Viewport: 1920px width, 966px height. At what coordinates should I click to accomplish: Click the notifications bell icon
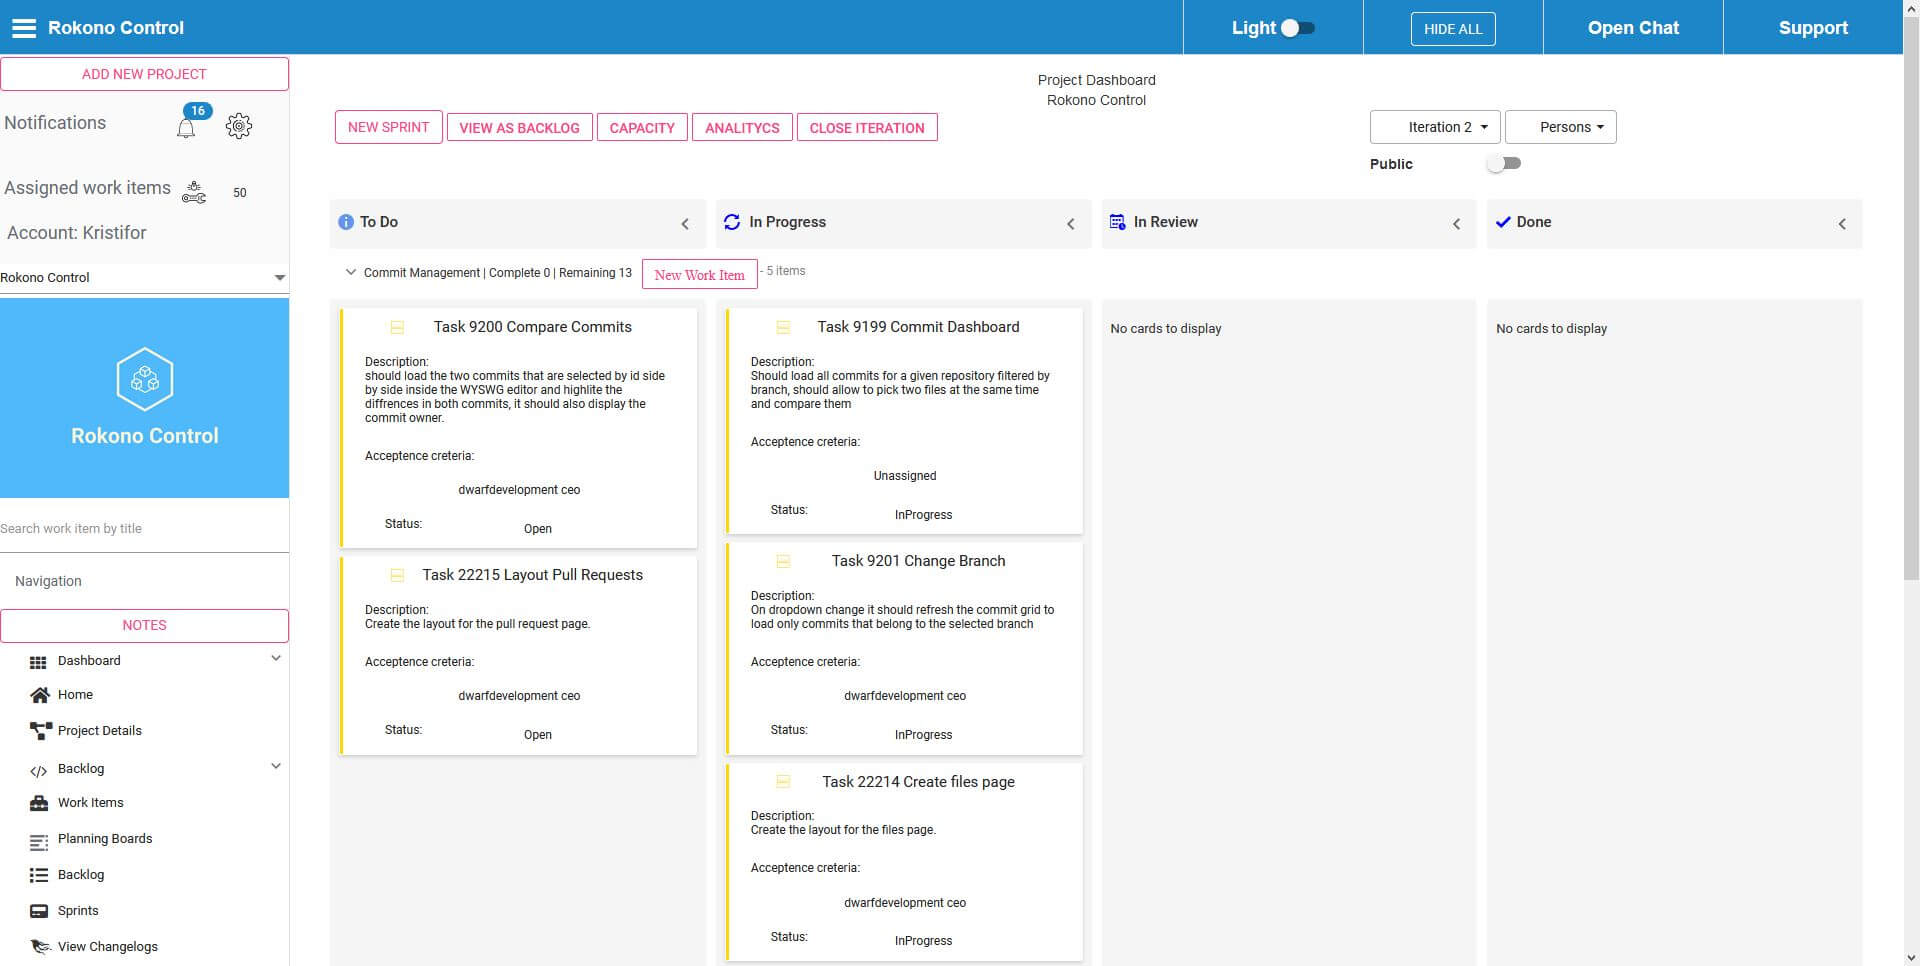[x=186, y=128]
